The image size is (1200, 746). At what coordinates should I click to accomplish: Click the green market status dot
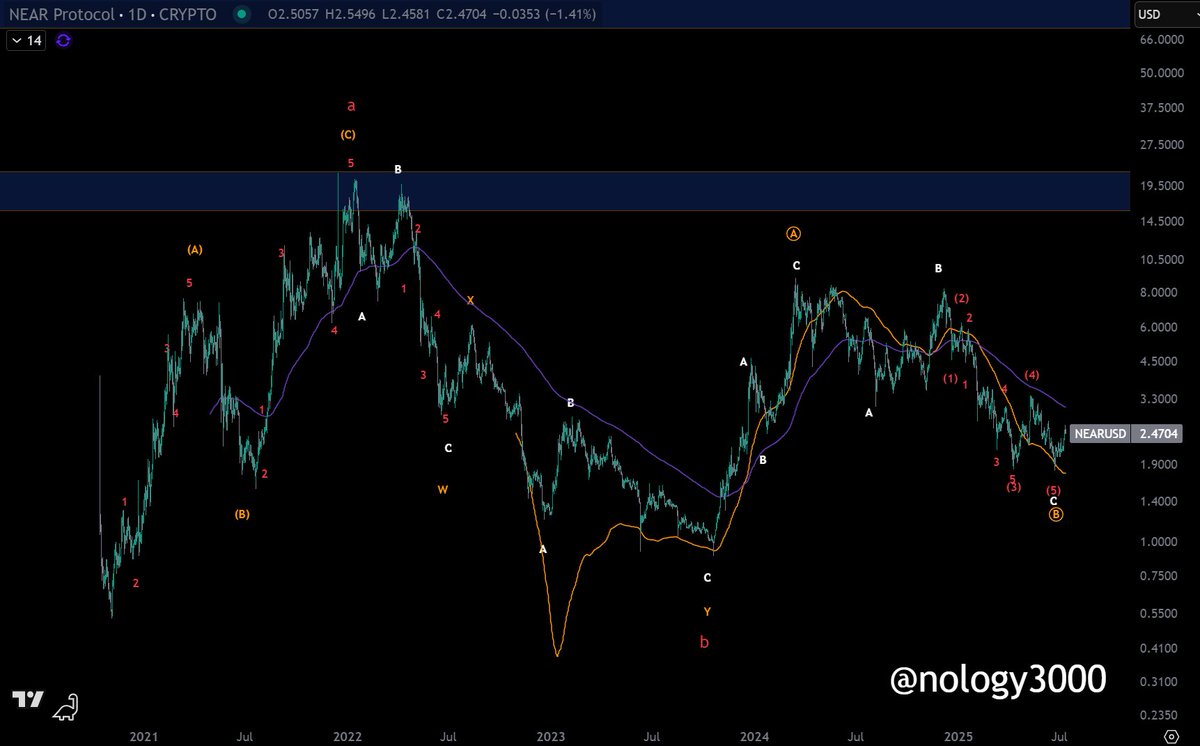pos(243,15)
